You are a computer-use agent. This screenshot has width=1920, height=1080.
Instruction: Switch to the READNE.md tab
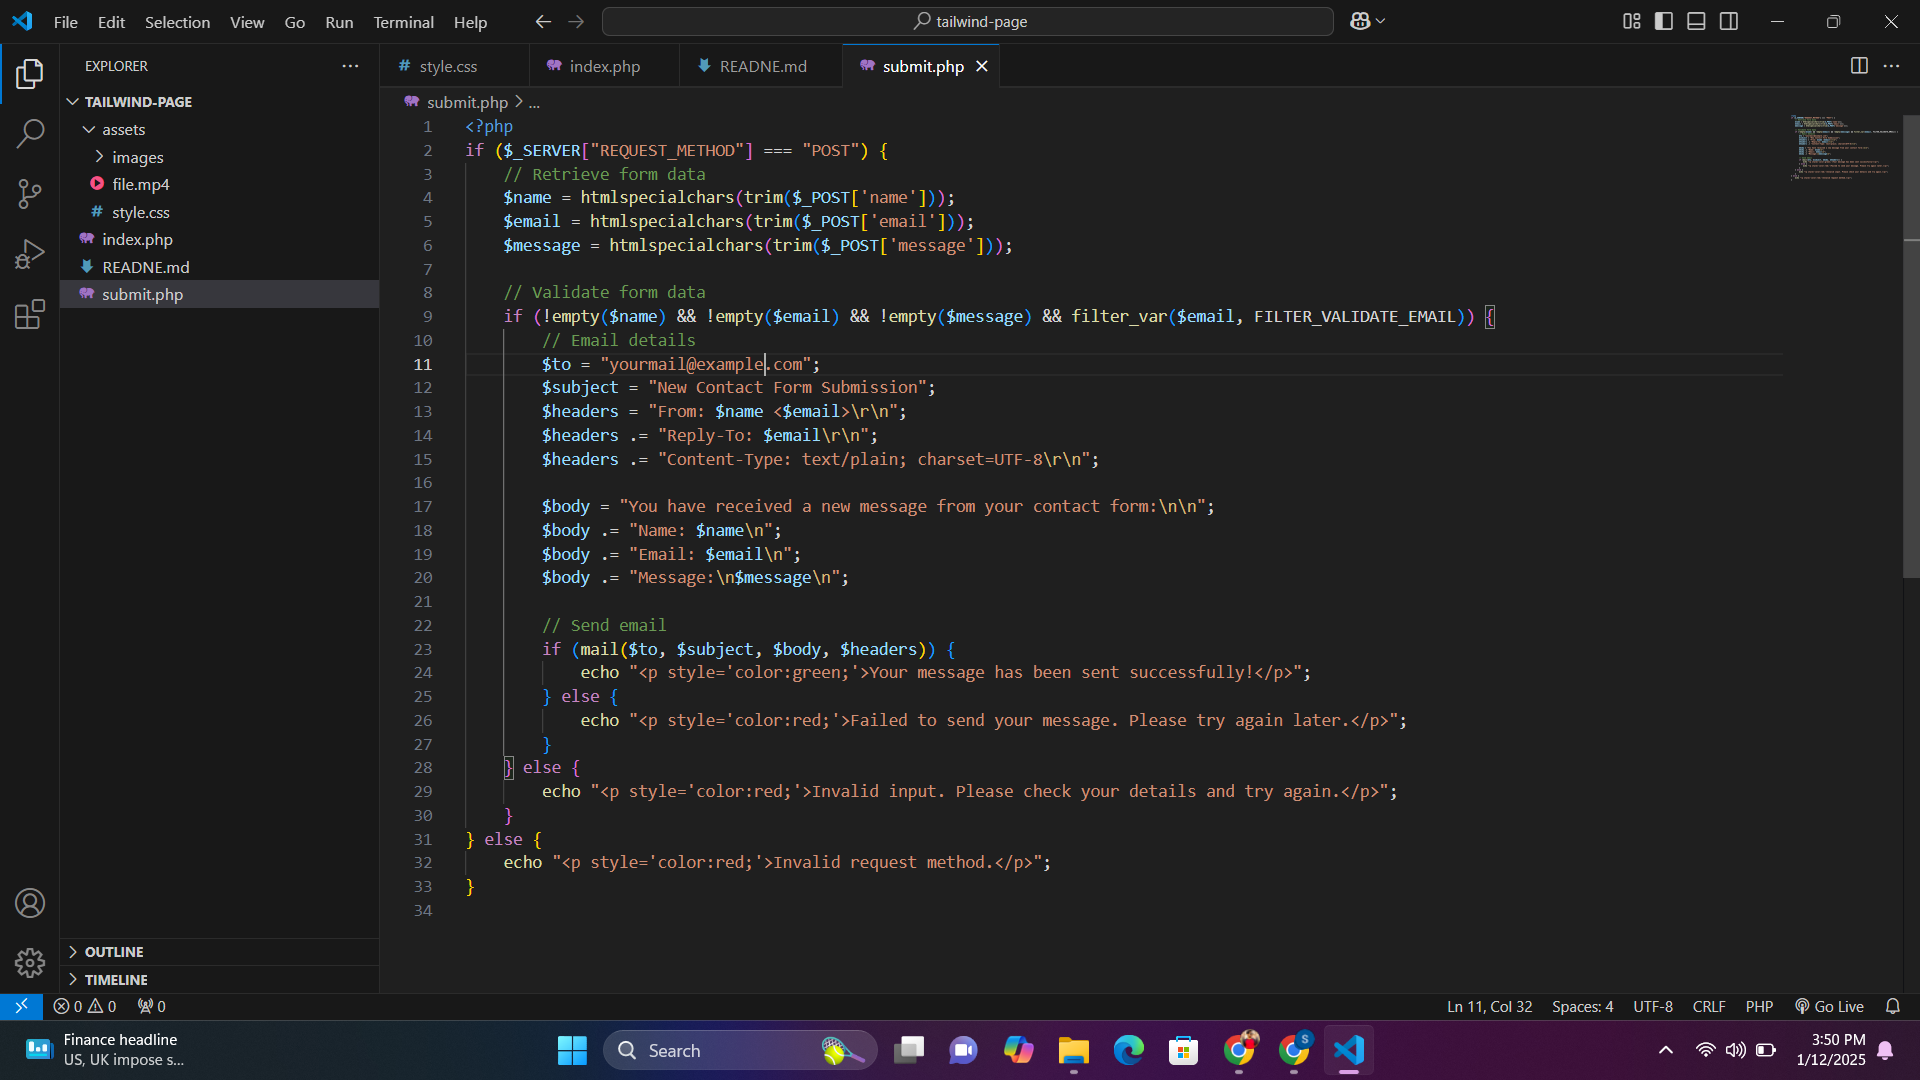click(762, 66)
